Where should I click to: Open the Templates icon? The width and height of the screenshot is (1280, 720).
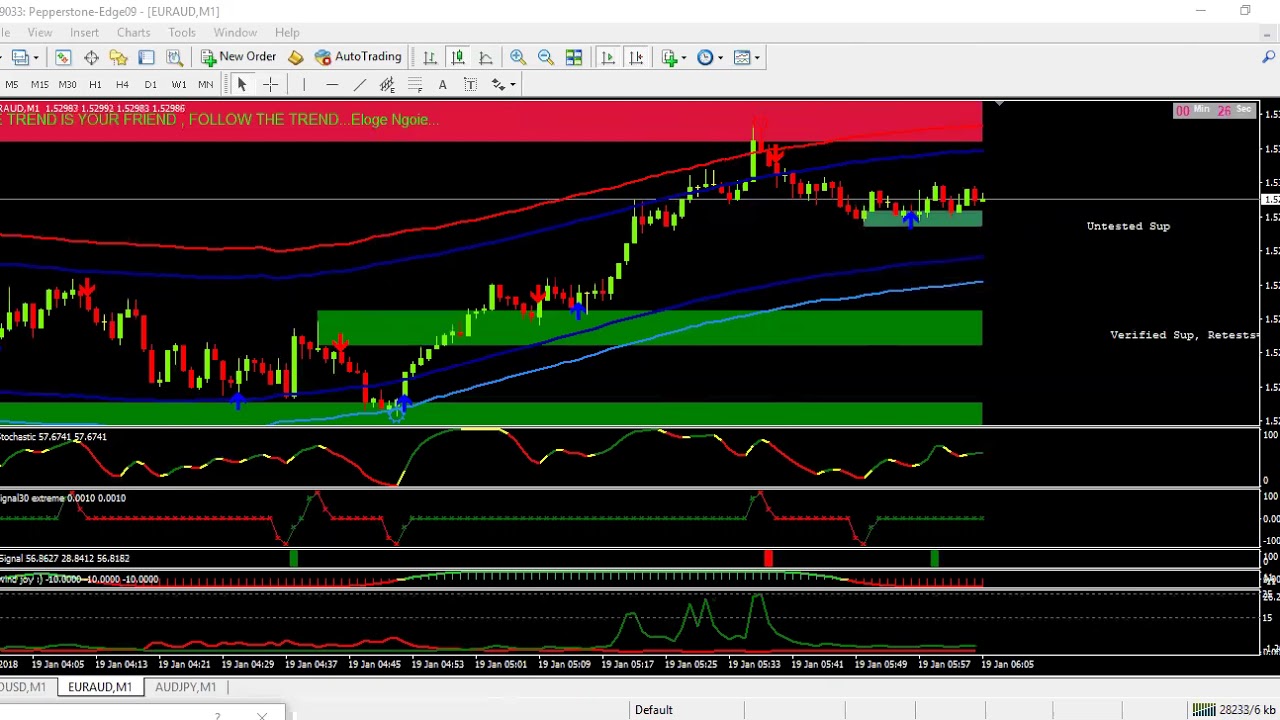click(x=742, y=57)
